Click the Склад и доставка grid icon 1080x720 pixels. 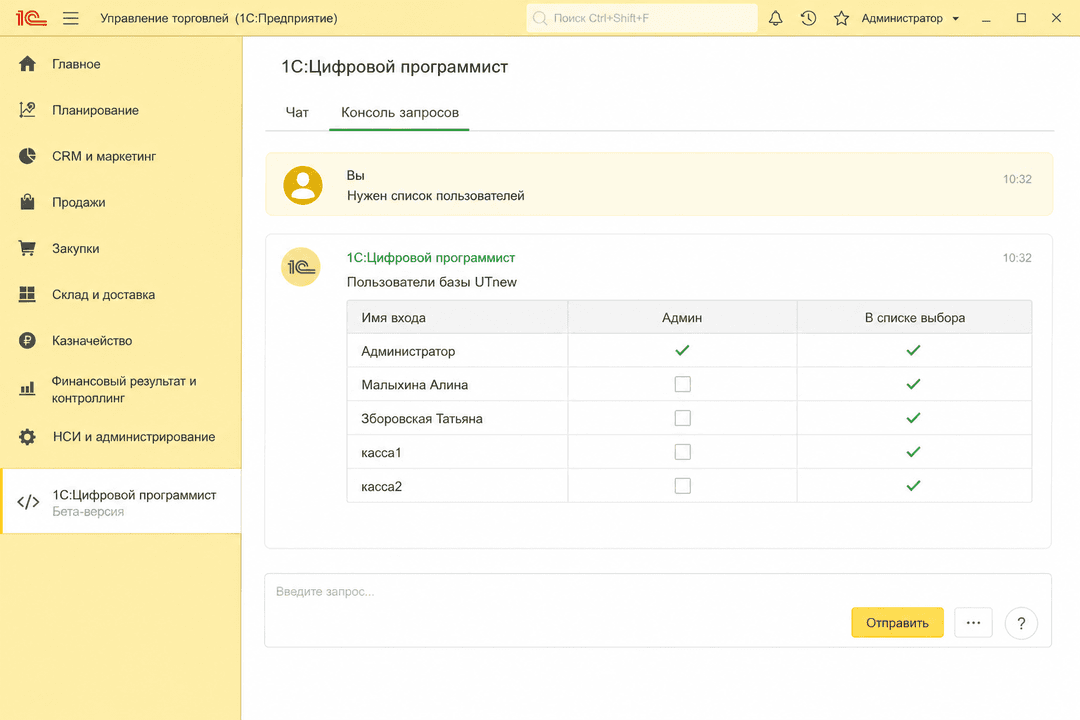[28, 294]
